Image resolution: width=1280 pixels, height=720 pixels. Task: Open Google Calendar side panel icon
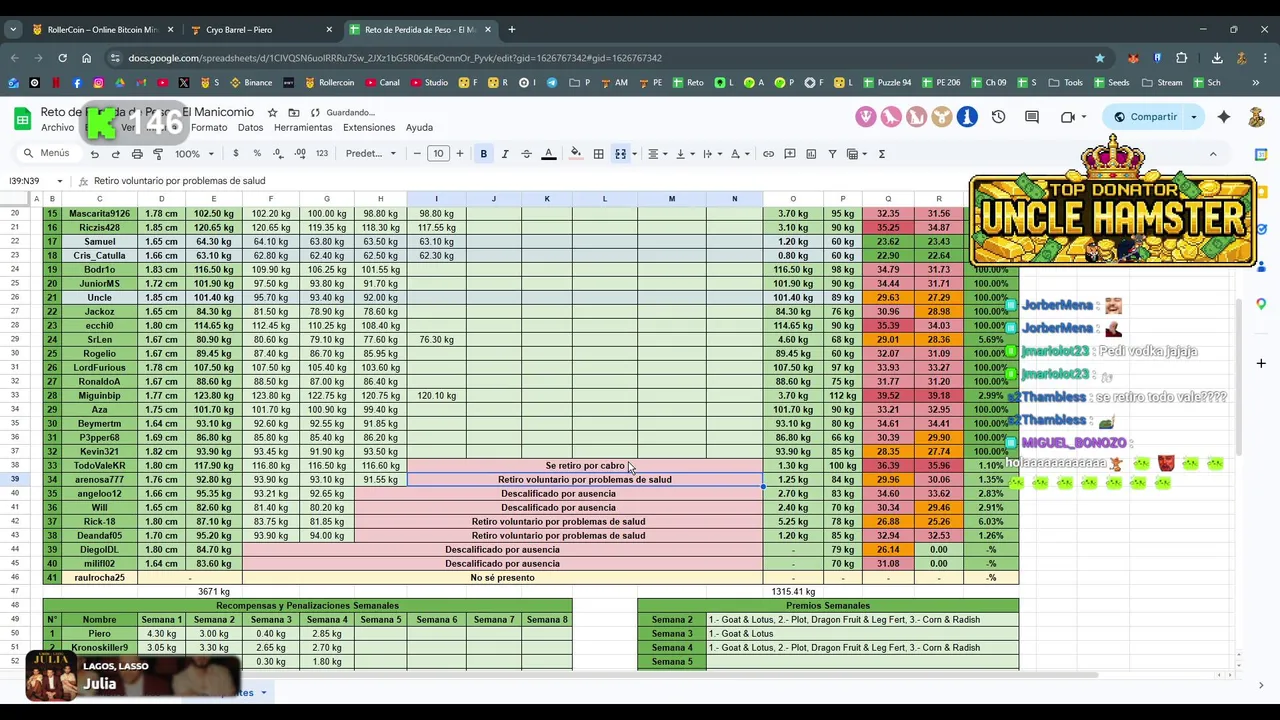pos(1261,154)
